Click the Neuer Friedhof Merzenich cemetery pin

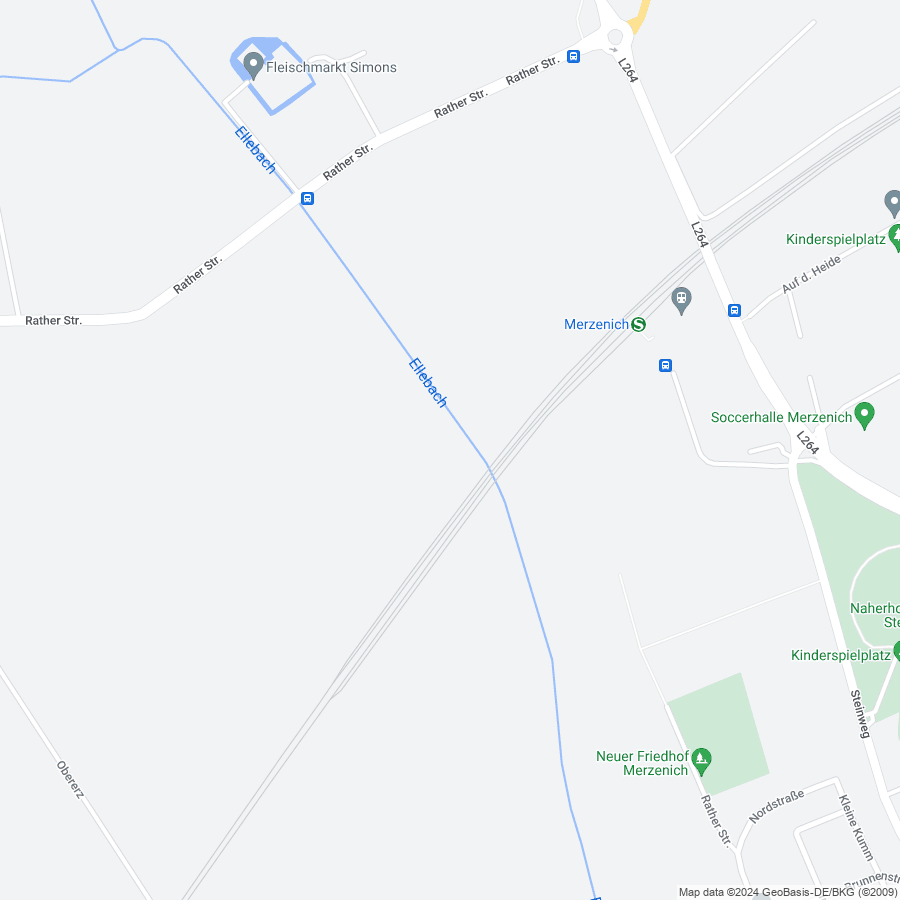[701, 761]
